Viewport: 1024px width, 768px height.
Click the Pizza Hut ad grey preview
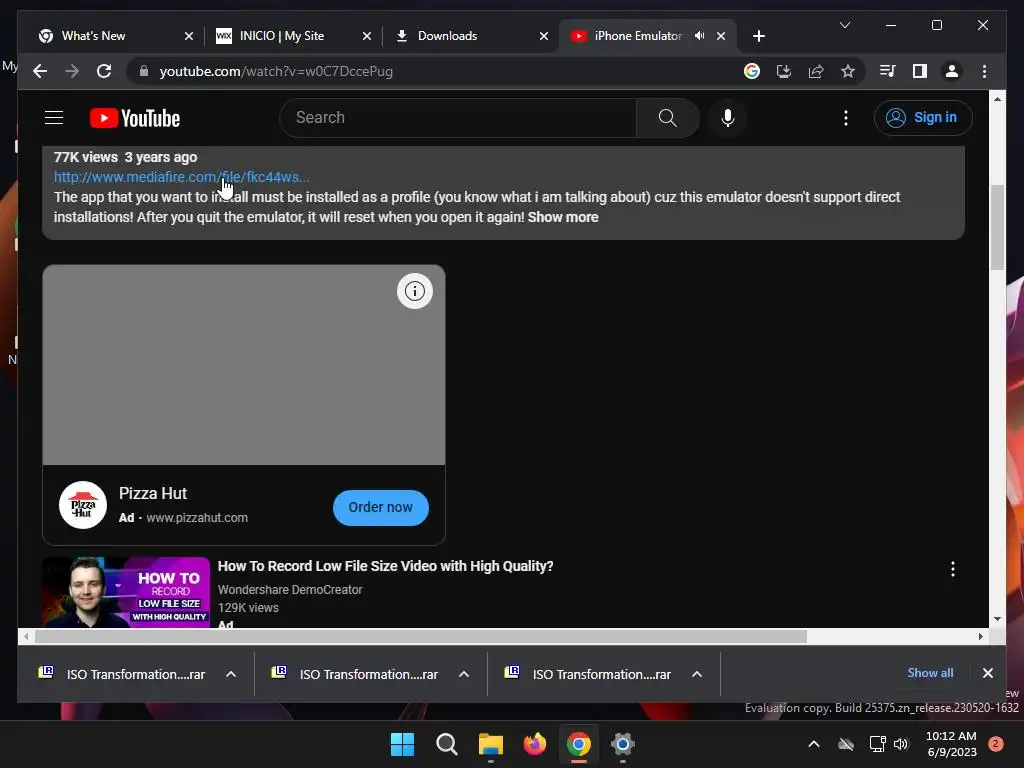(244, 365)
